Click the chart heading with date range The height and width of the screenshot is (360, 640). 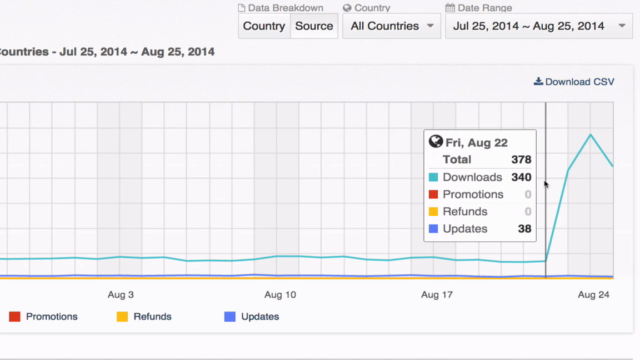[107, 52]
